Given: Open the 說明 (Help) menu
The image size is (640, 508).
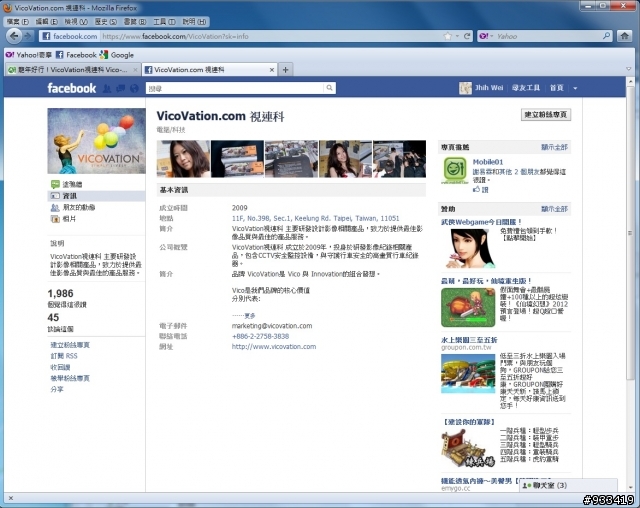Looking at the screenshot, I should pyautogui.click(x=194, y=22).
